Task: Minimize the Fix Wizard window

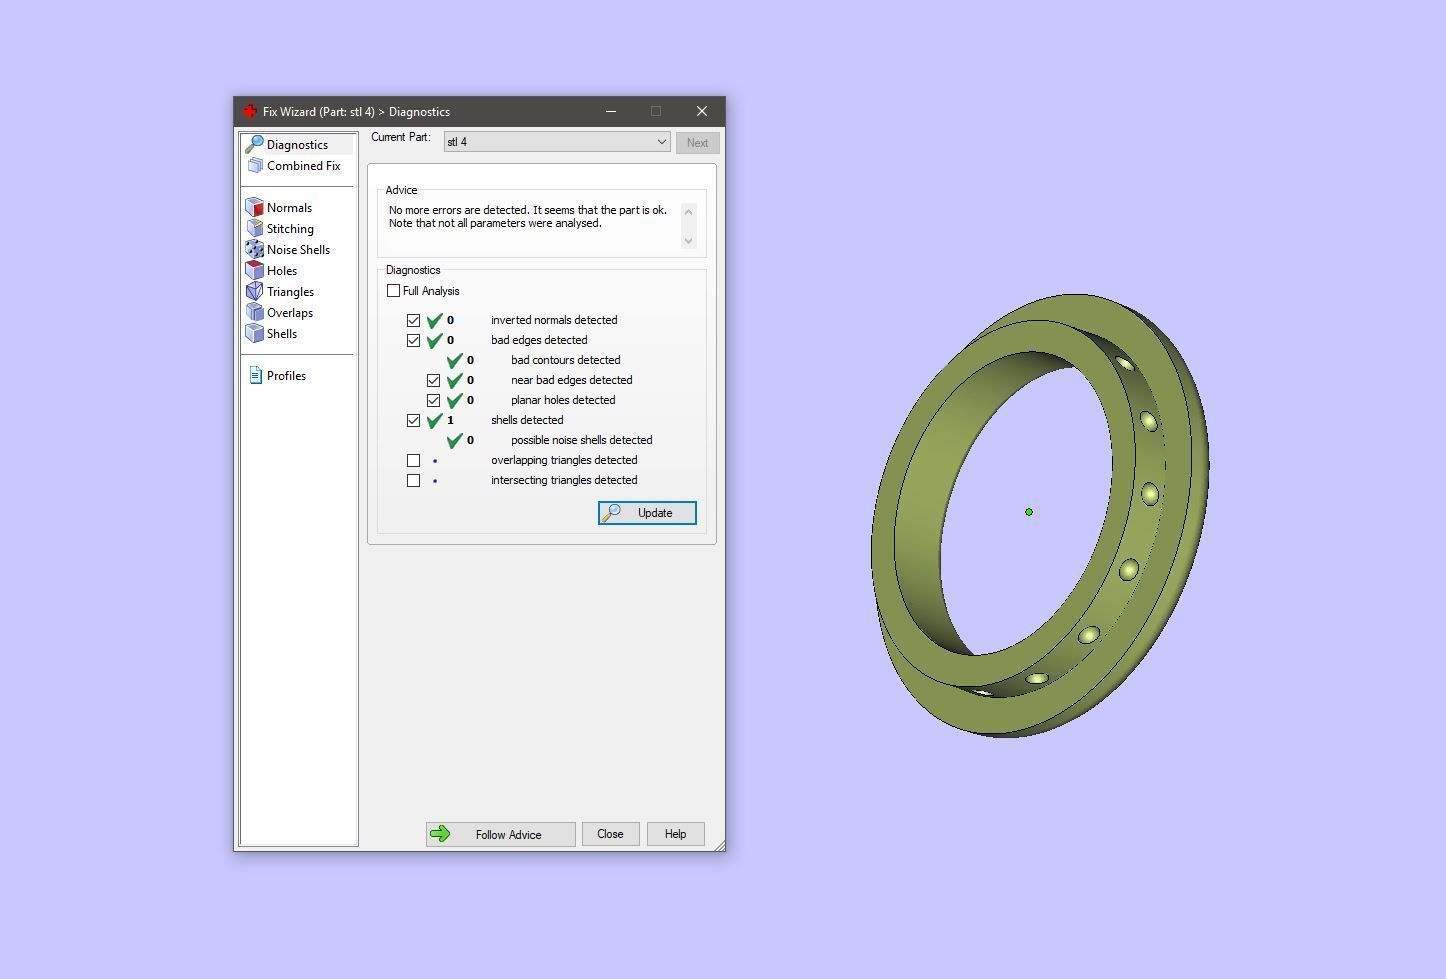Action: tap(610, 111)
